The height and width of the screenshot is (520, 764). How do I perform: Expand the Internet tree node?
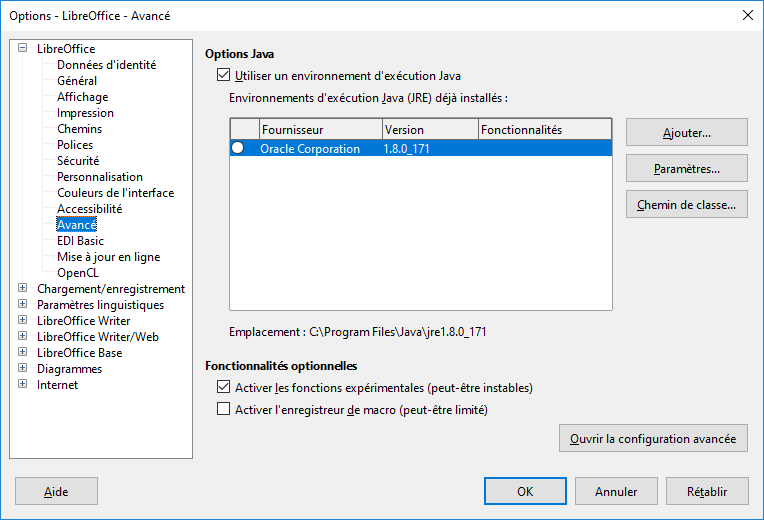coord(23,385)
